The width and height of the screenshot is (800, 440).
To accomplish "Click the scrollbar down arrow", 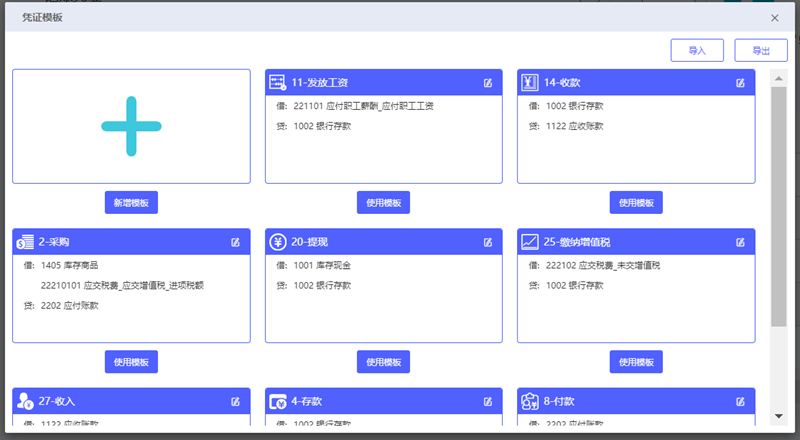I will click(x=778, y=416).
